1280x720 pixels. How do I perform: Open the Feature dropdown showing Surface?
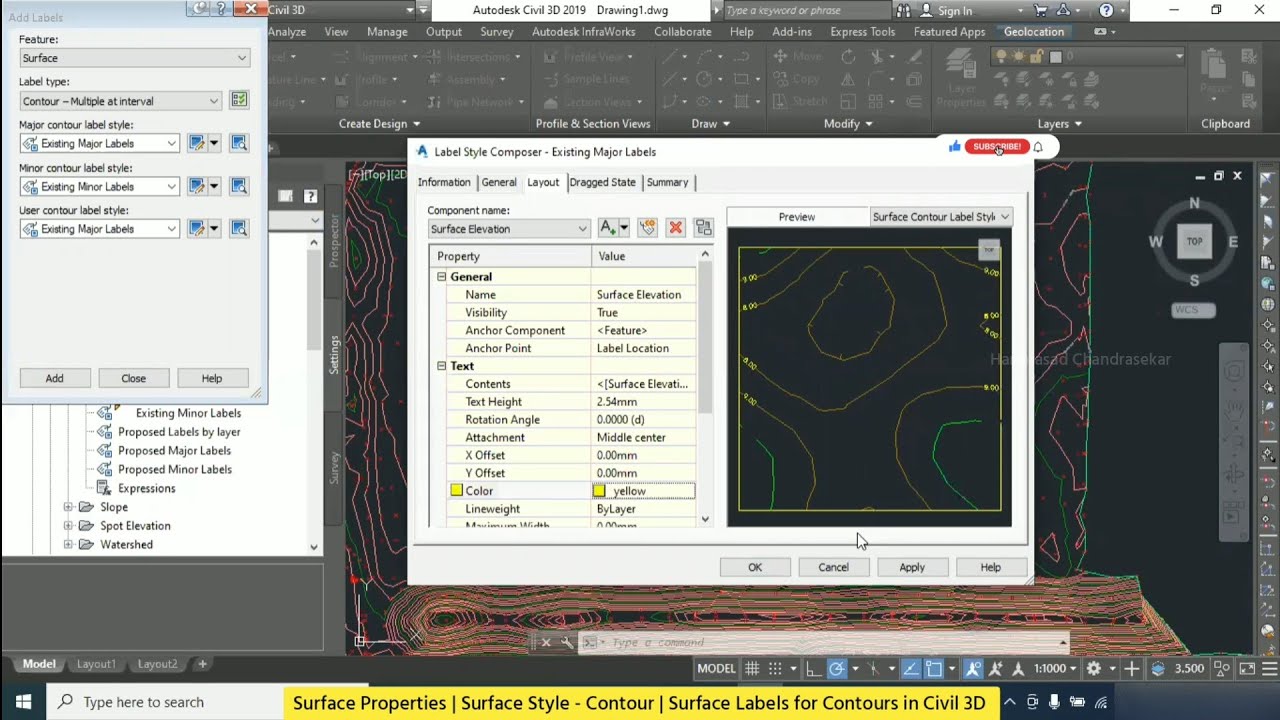pyautogui.click(x=134, y=58)
